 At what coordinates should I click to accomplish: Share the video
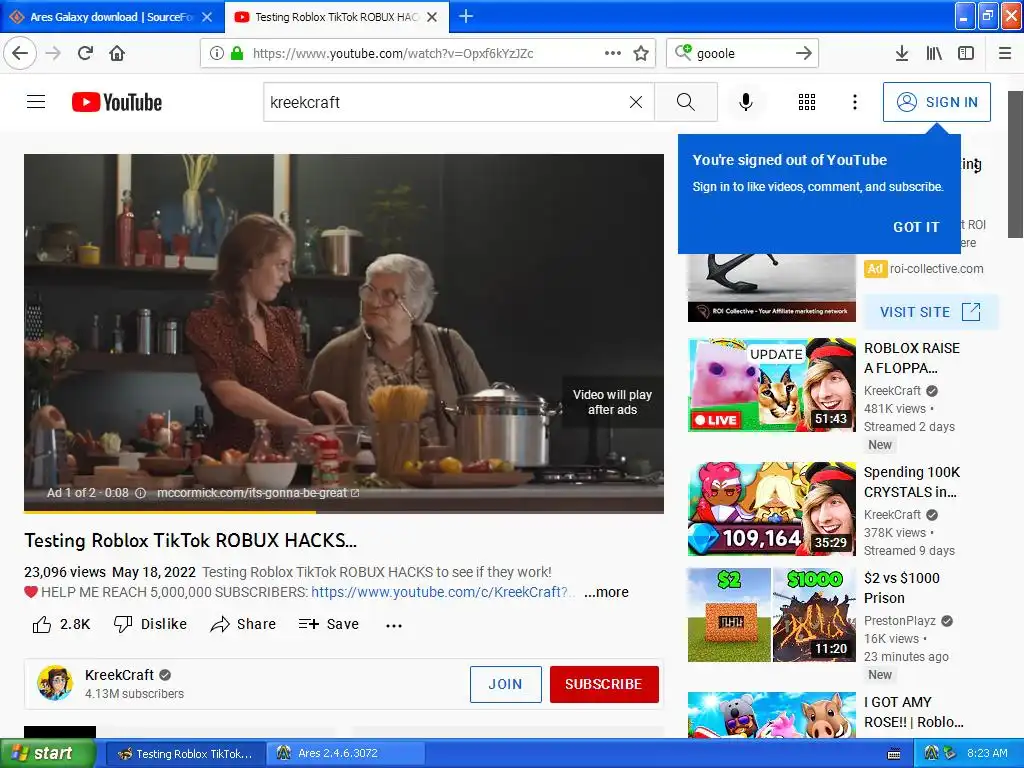click(x=243, y=624)
